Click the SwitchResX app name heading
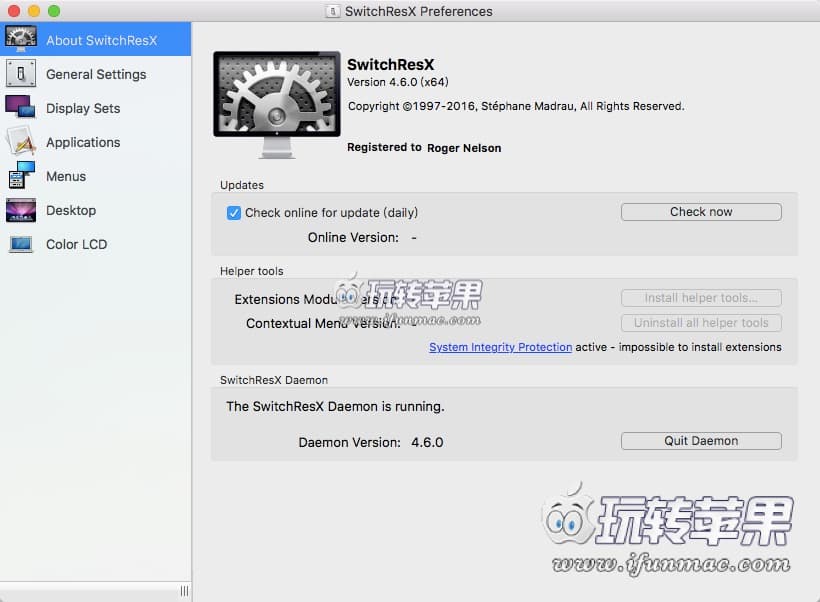Viewport: 820px width, 602px height. [391, 64]
